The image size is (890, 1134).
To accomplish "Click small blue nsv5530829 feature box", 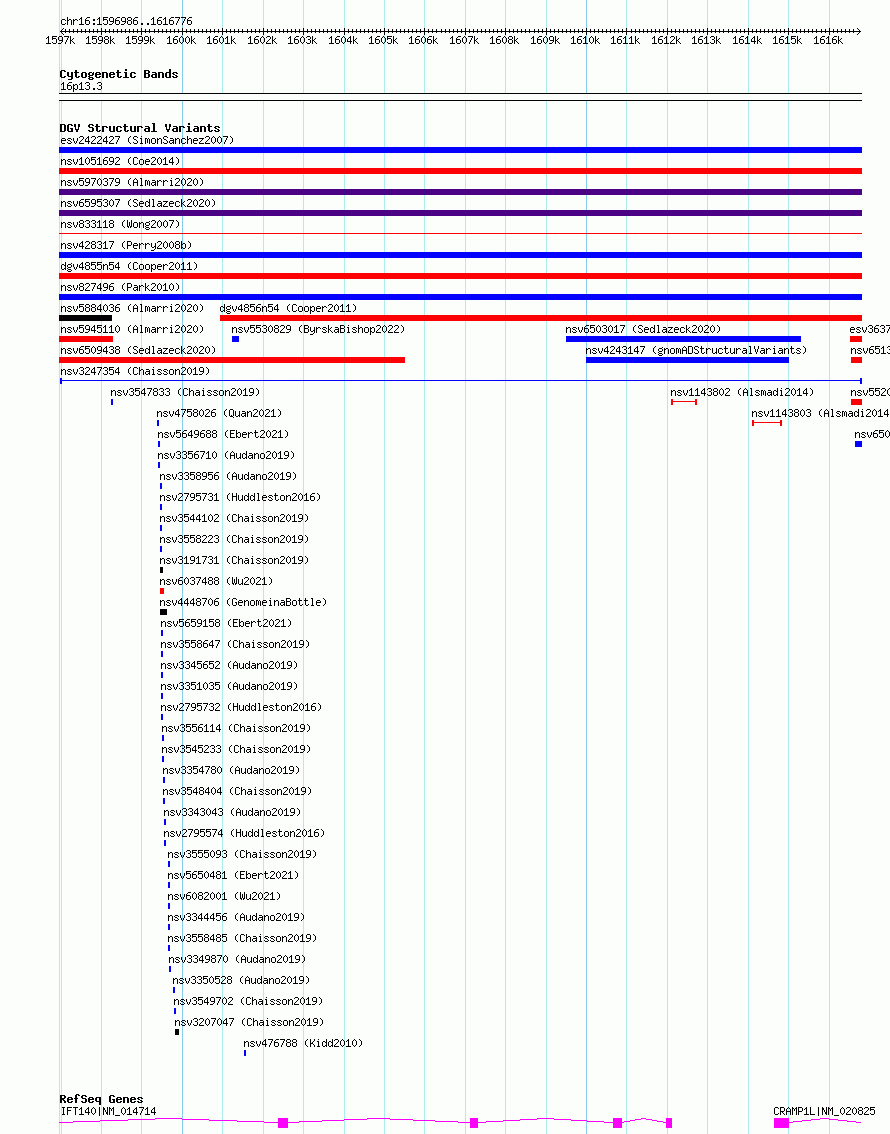I will pos(235,339).
